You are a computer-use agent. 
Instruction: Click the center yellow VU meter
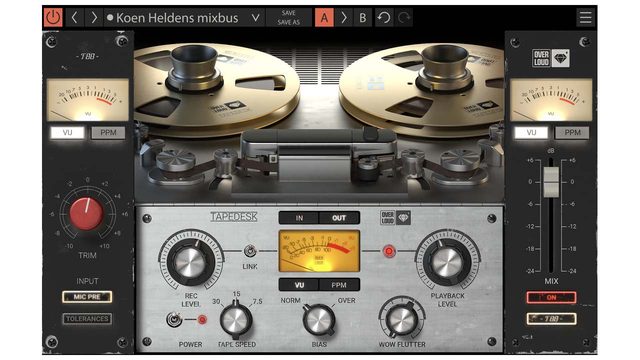pos(319,251)
